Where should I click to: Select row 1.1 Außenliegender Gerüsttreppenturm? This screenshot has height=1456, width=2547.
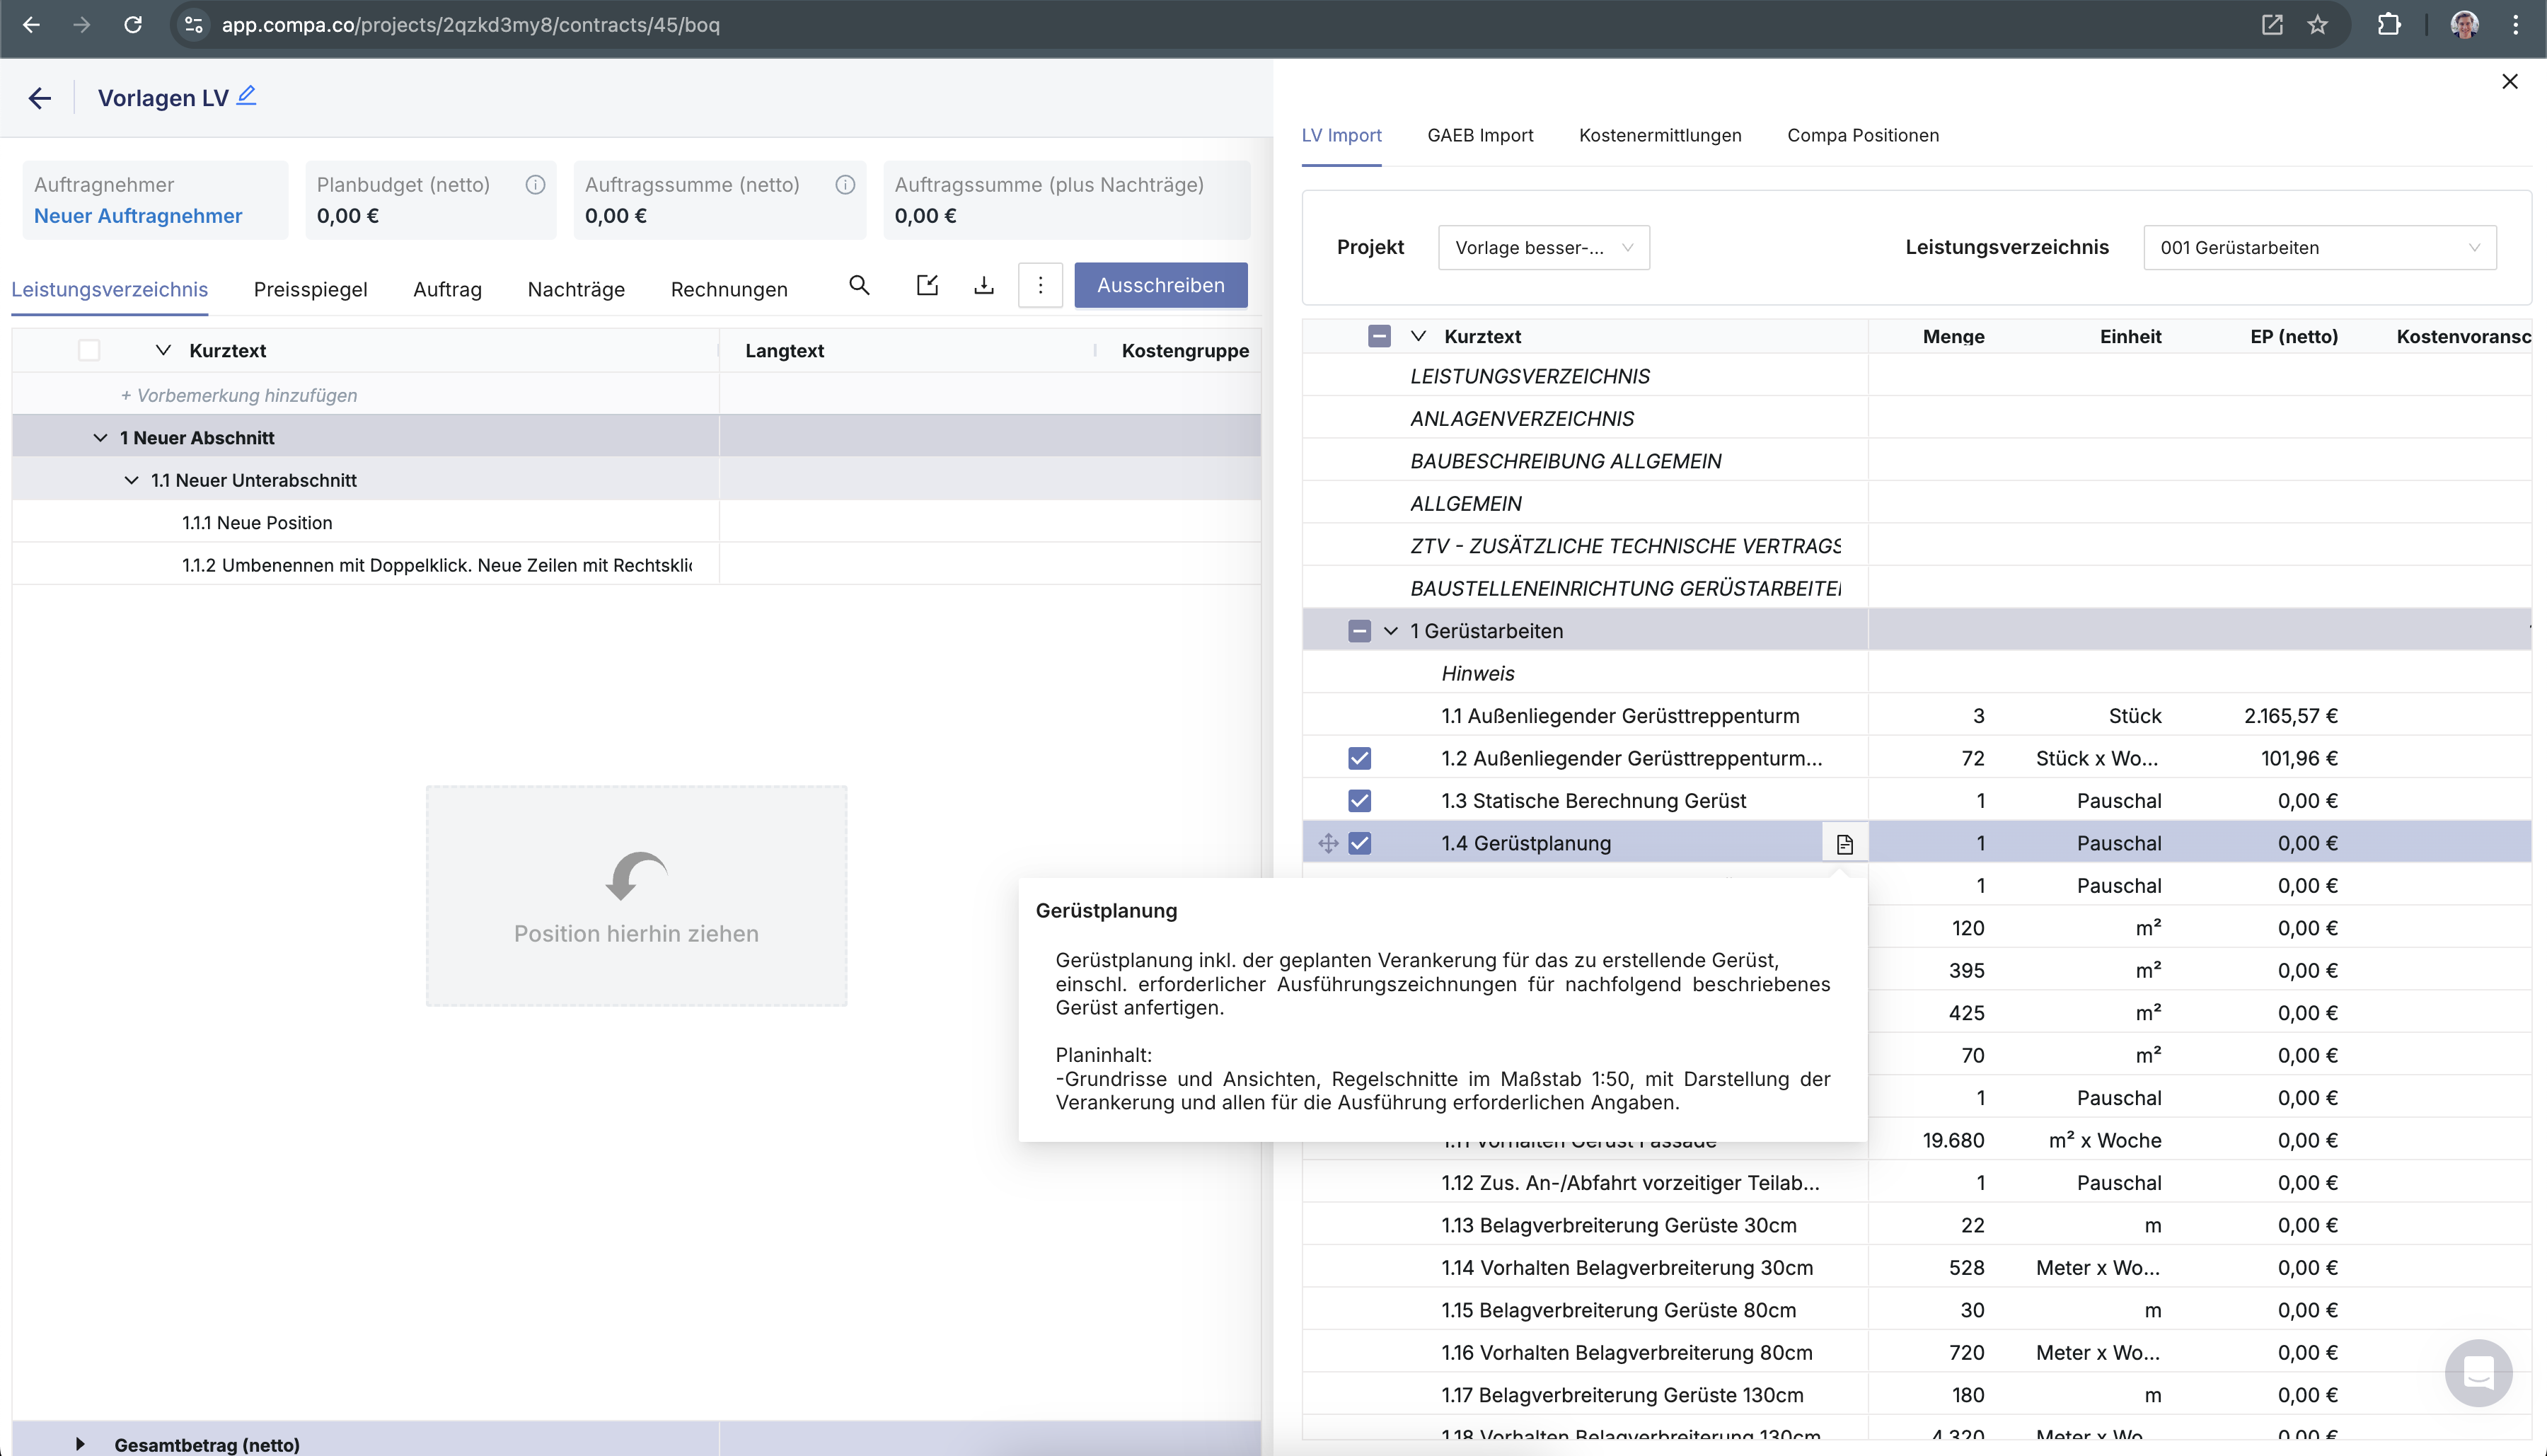pos(1916,716)
